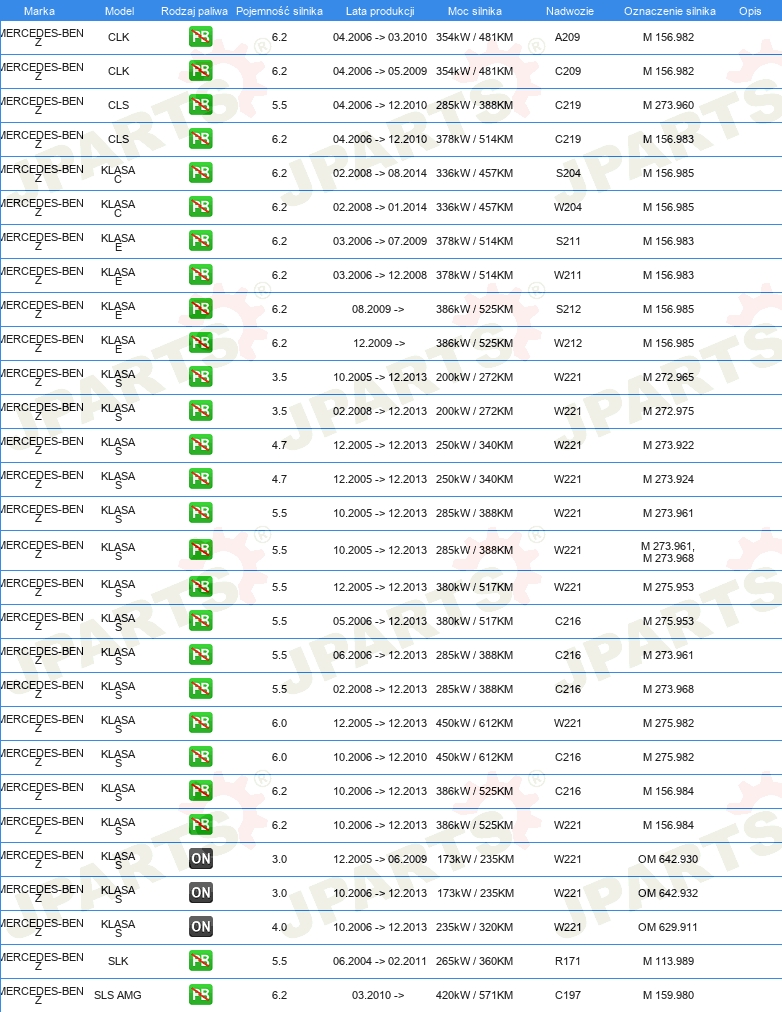782x1012 pixels.
Task: Click the Lata produkcji column header
Action: pos(380,11)
